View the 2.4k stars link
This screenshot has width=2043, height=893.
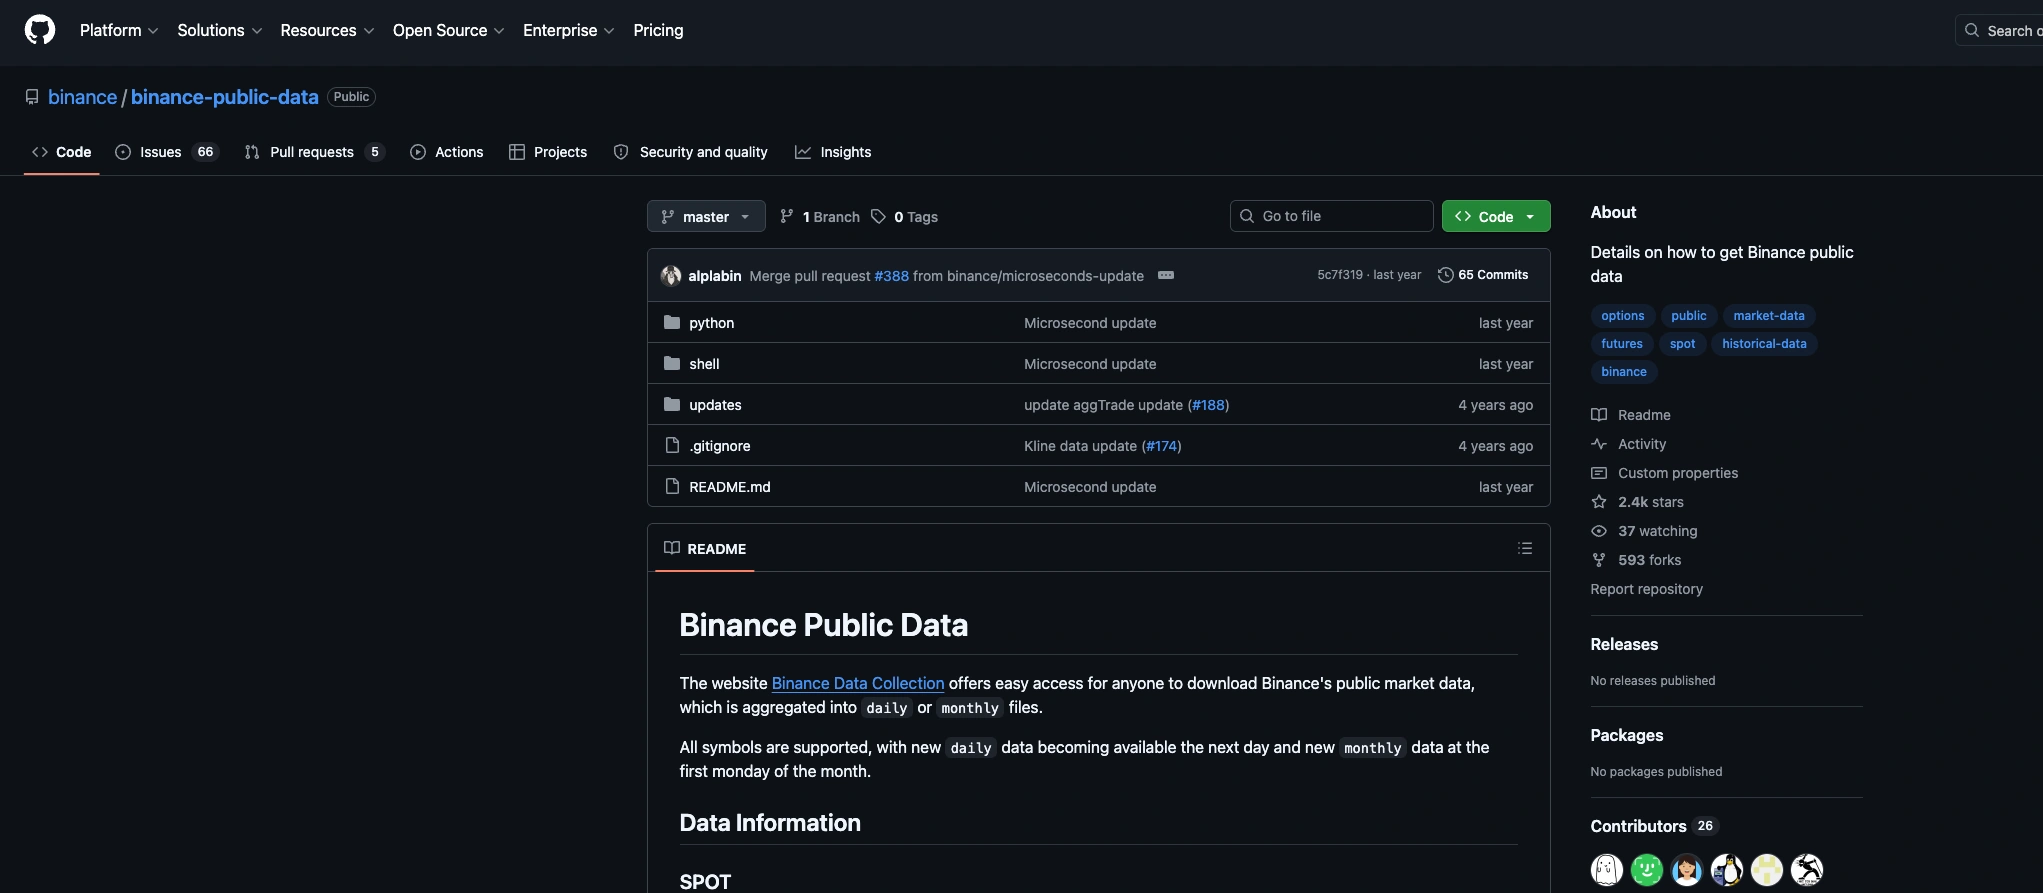tap(1638, 502)
